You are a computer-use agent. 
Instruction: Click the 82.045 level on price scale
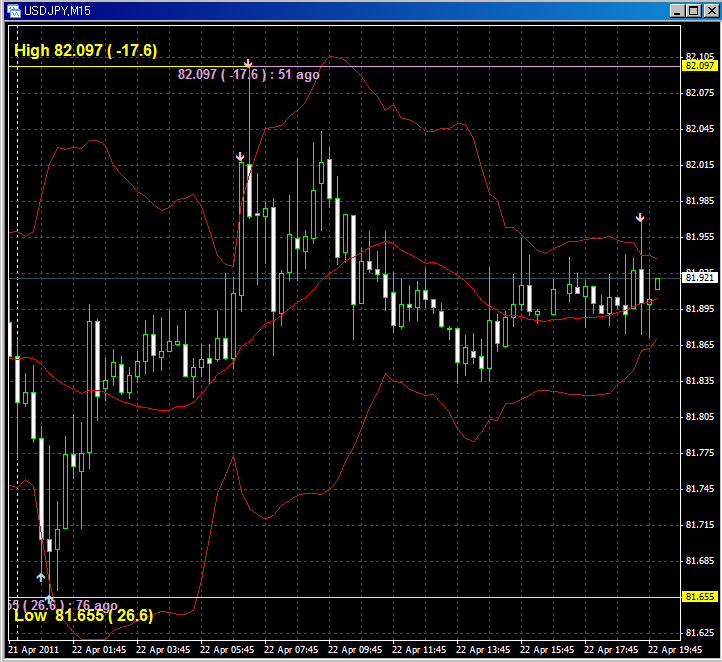pos(699,129)
